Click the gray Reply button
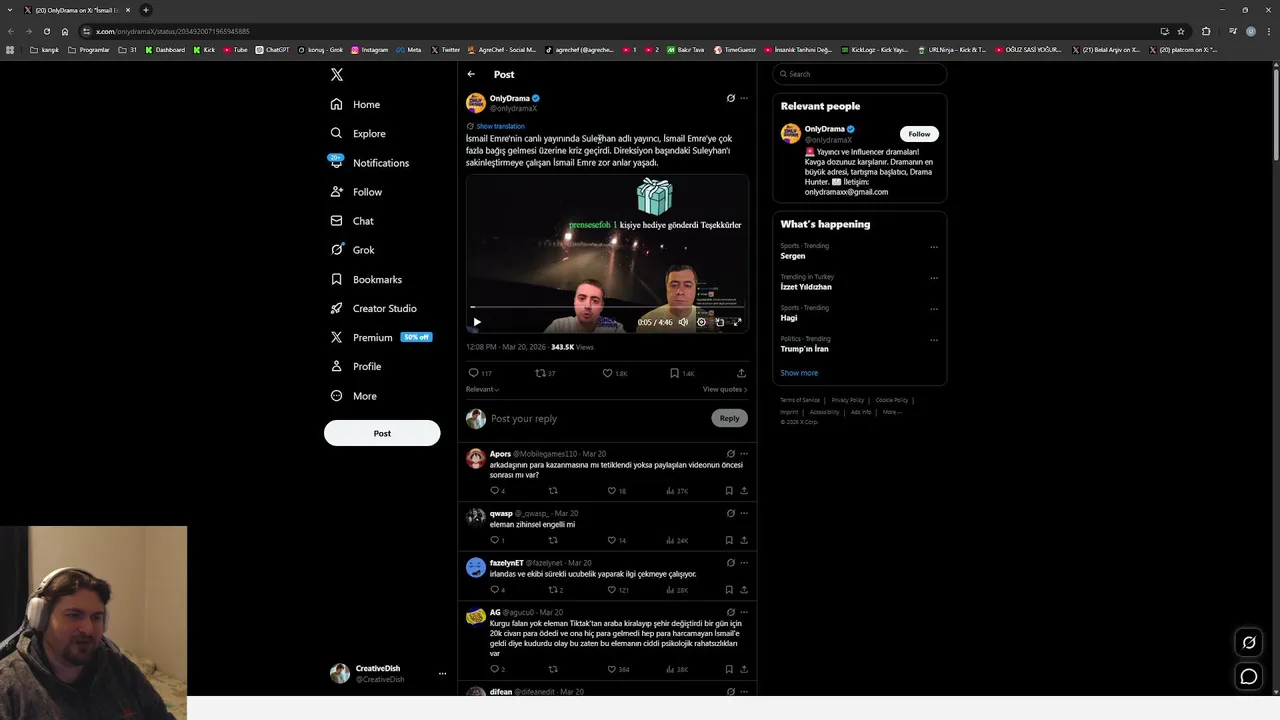The height and width of the screenshot is (720, 1280). click(x=730, y=418)
